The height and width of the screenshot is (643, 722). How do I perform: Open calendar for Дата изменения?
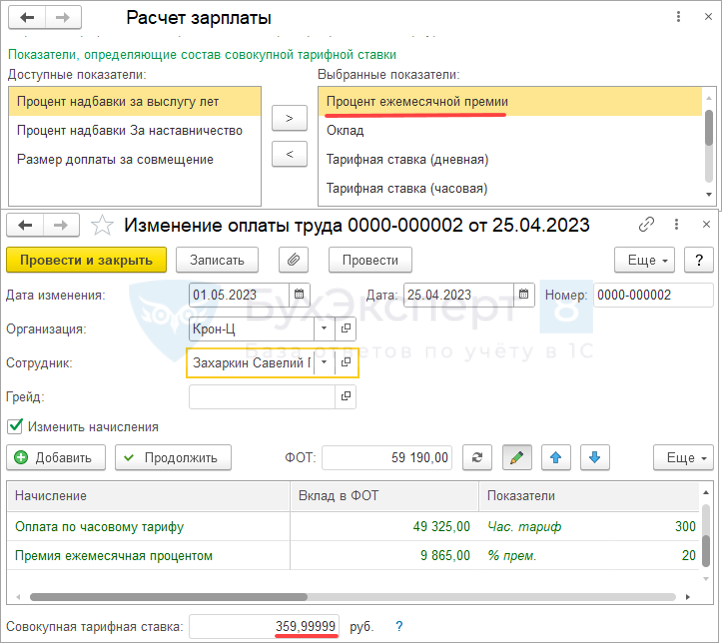(299, 294)
